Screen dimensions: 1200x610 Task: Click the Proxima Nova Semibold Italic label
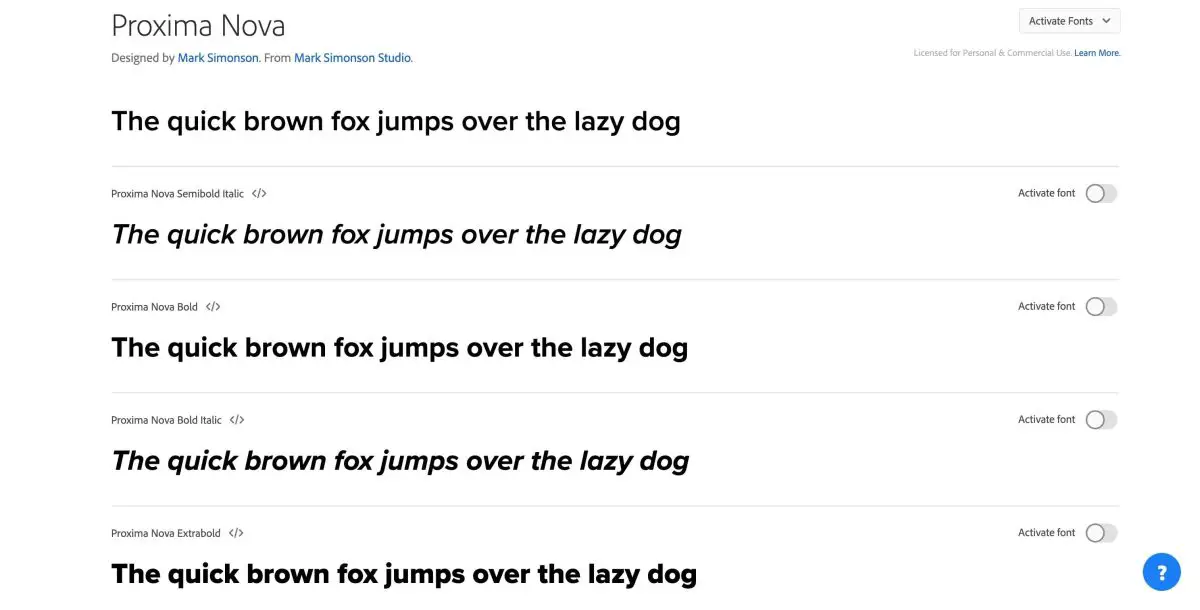tap(177, 194)
